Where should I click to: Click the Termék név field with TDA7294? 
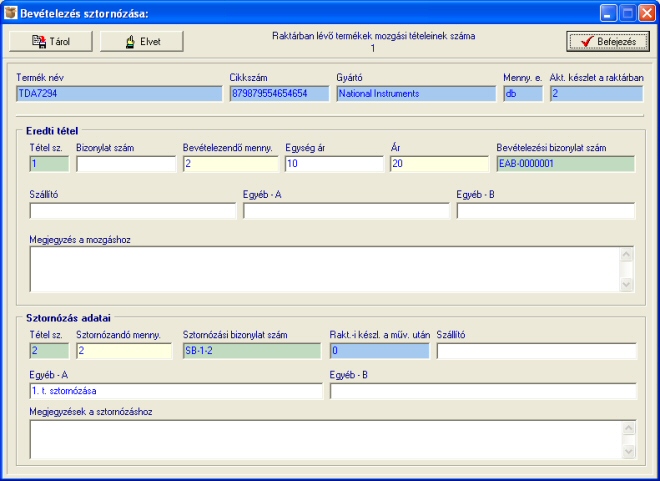pos(119,93)
